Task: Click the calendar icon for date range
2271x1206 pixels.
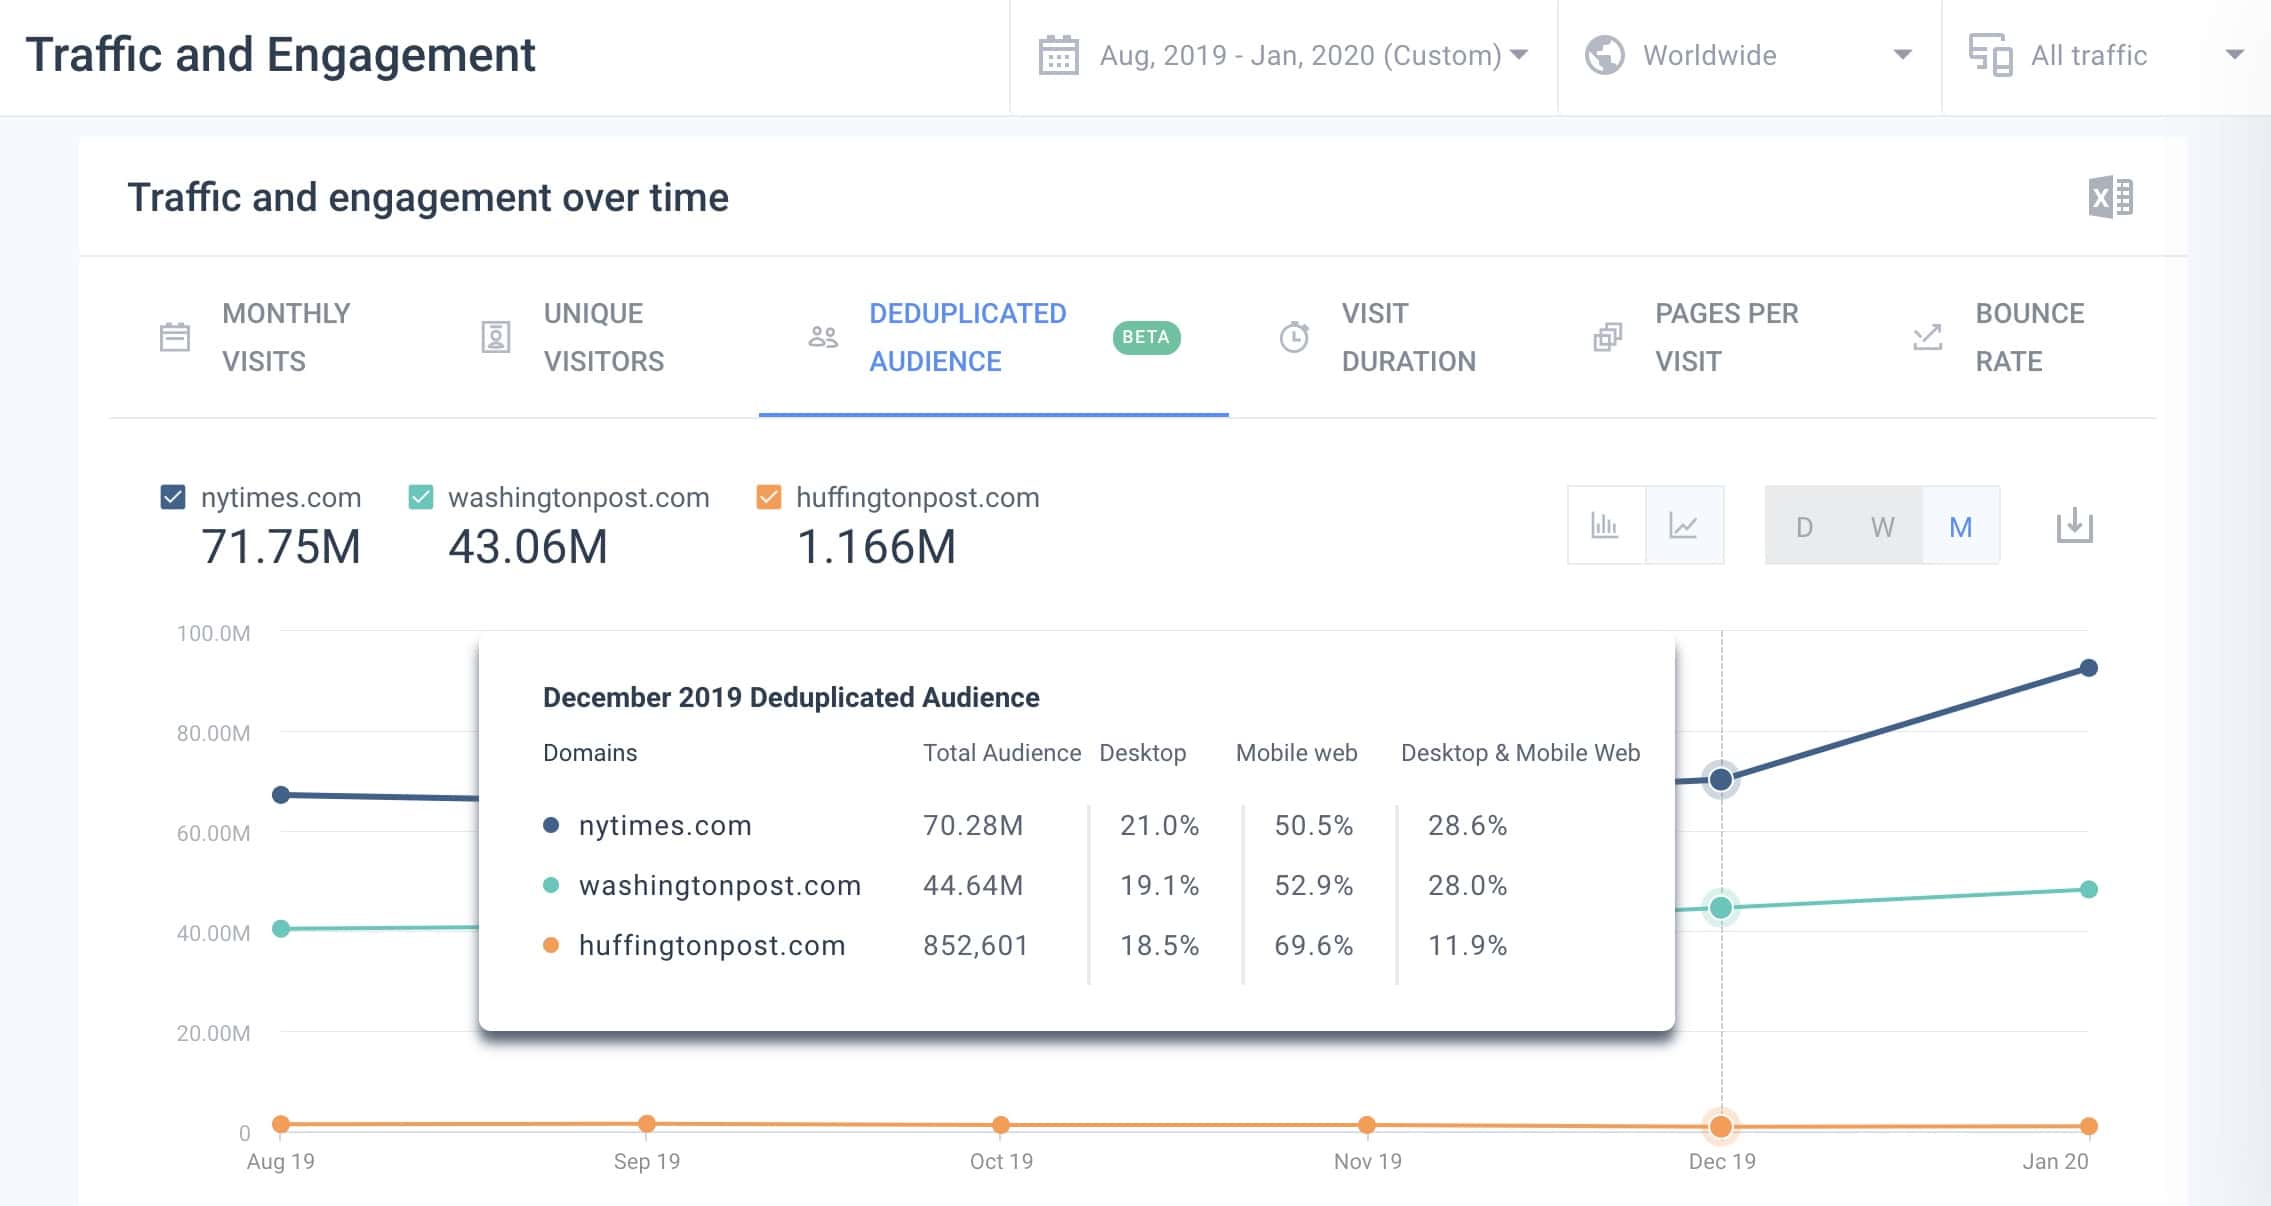Action: 1058,55
